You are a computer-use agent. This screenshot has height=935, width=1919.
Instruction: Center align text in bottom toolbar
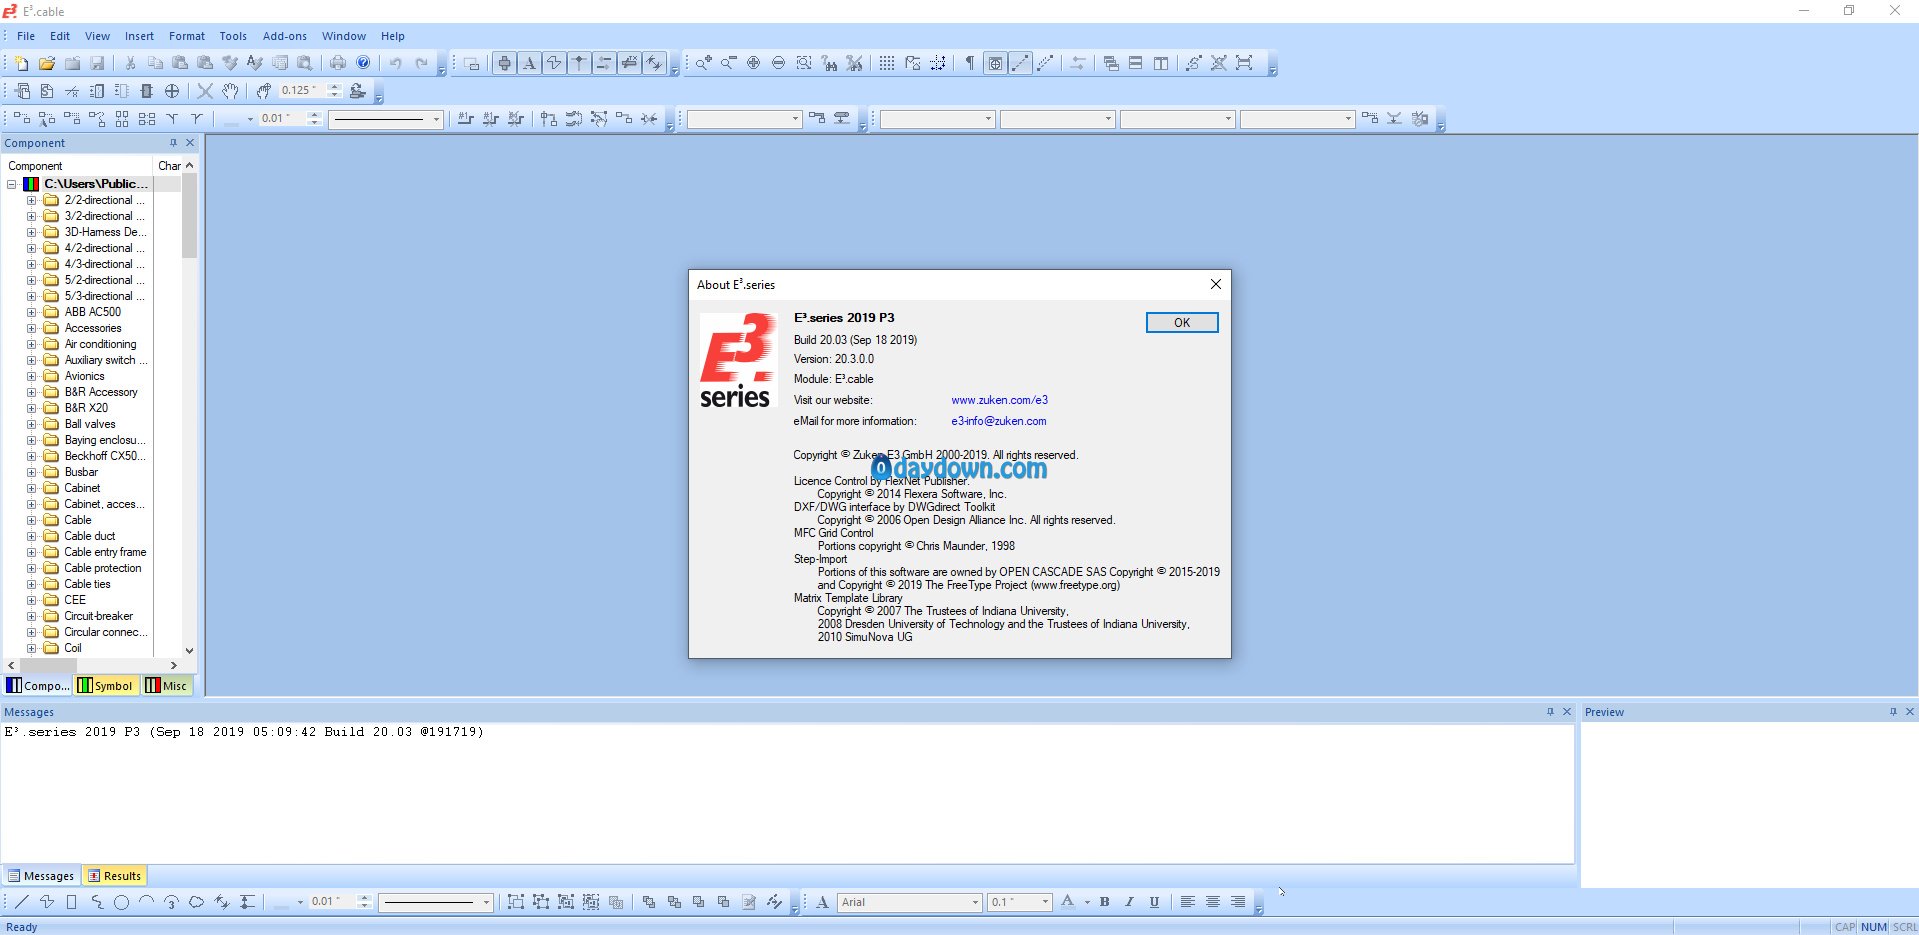[1213, 902]
